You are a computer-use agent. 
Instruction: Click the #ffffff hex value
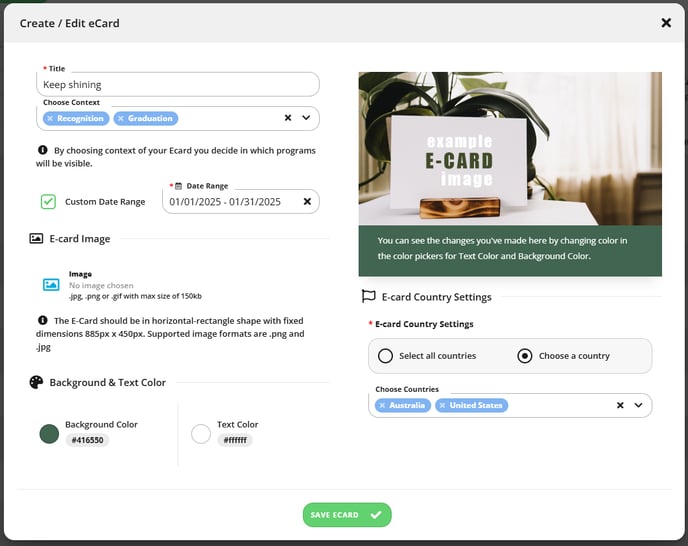pos(235,440)
